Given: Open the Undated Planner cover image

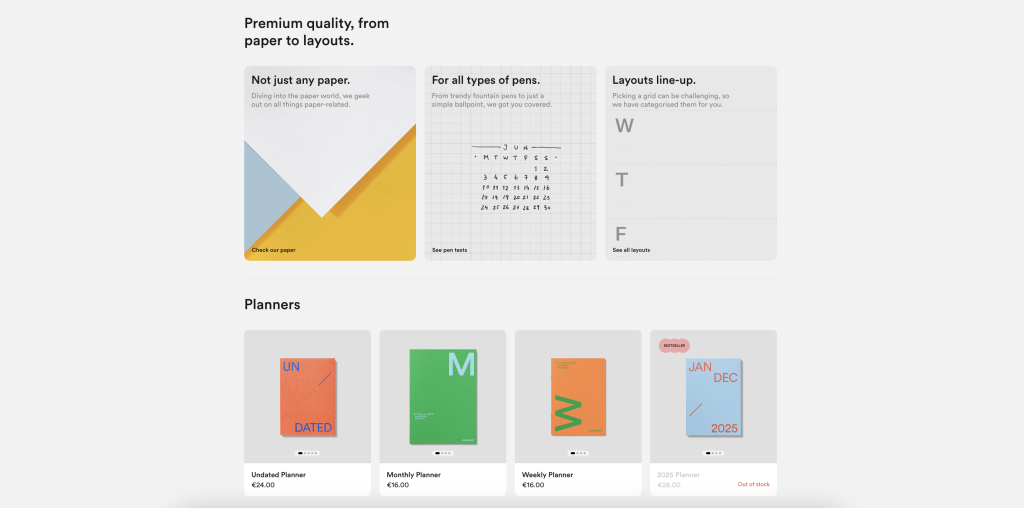Looking at the screenshot, I should pos(308,397).
